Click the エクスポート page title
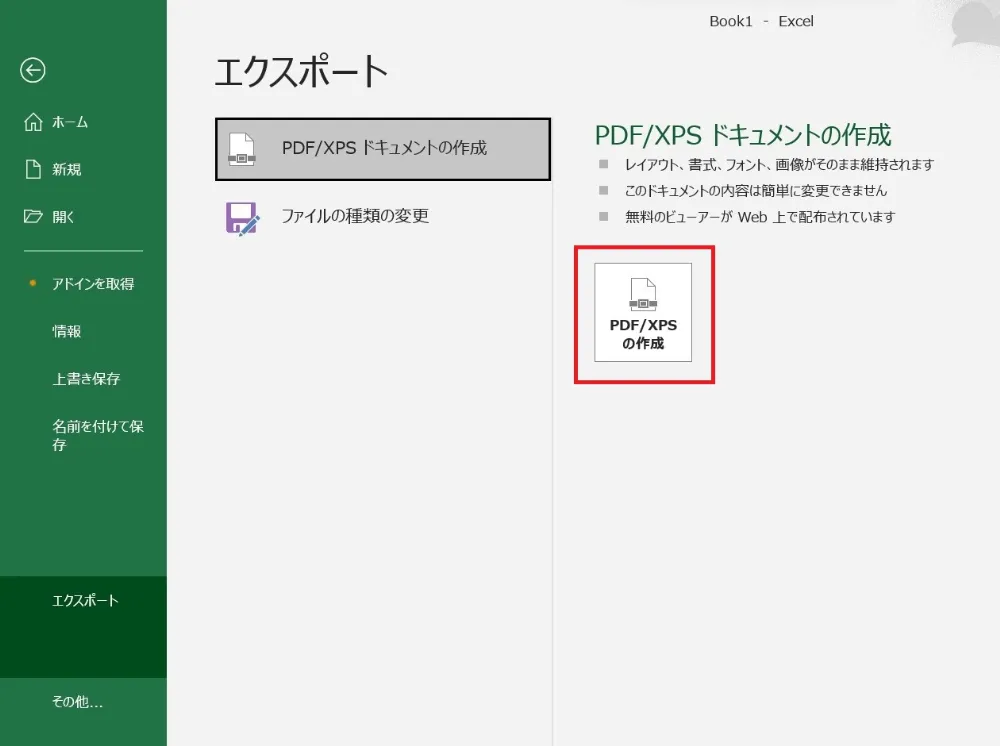This screenshot has height=746, width=1000. pos(301,71)
